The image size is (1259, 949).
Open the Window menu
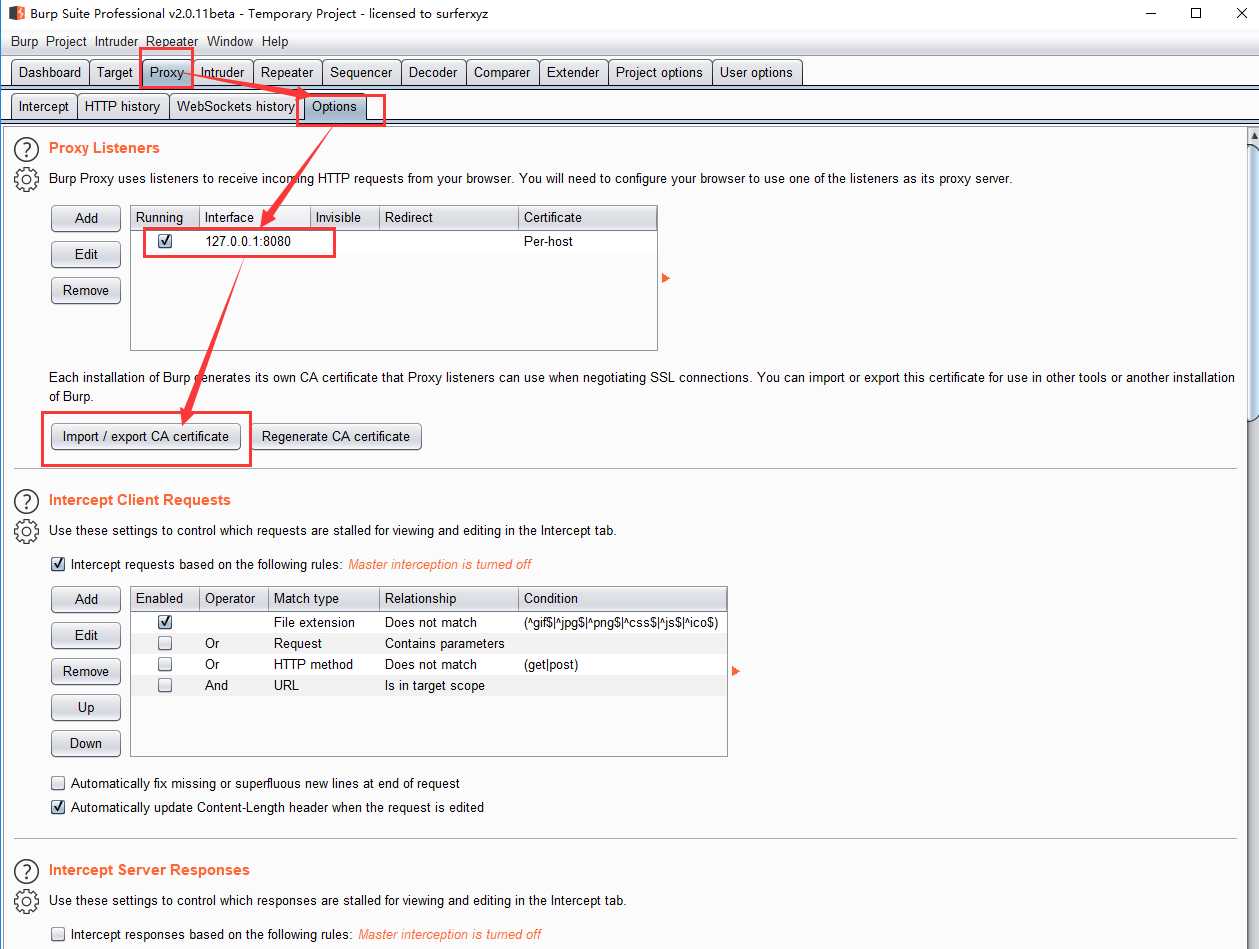point(230,41)
